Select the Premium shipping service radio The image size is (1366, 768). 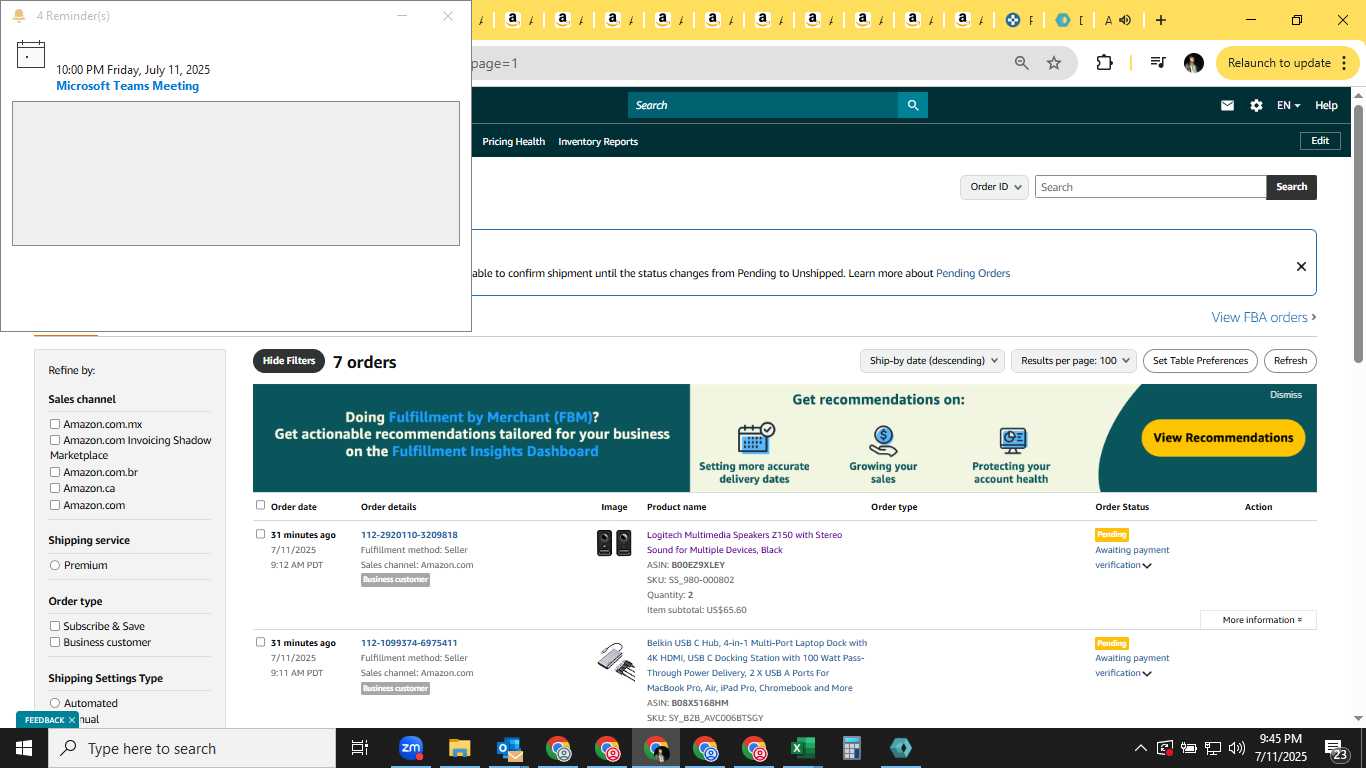55,565
